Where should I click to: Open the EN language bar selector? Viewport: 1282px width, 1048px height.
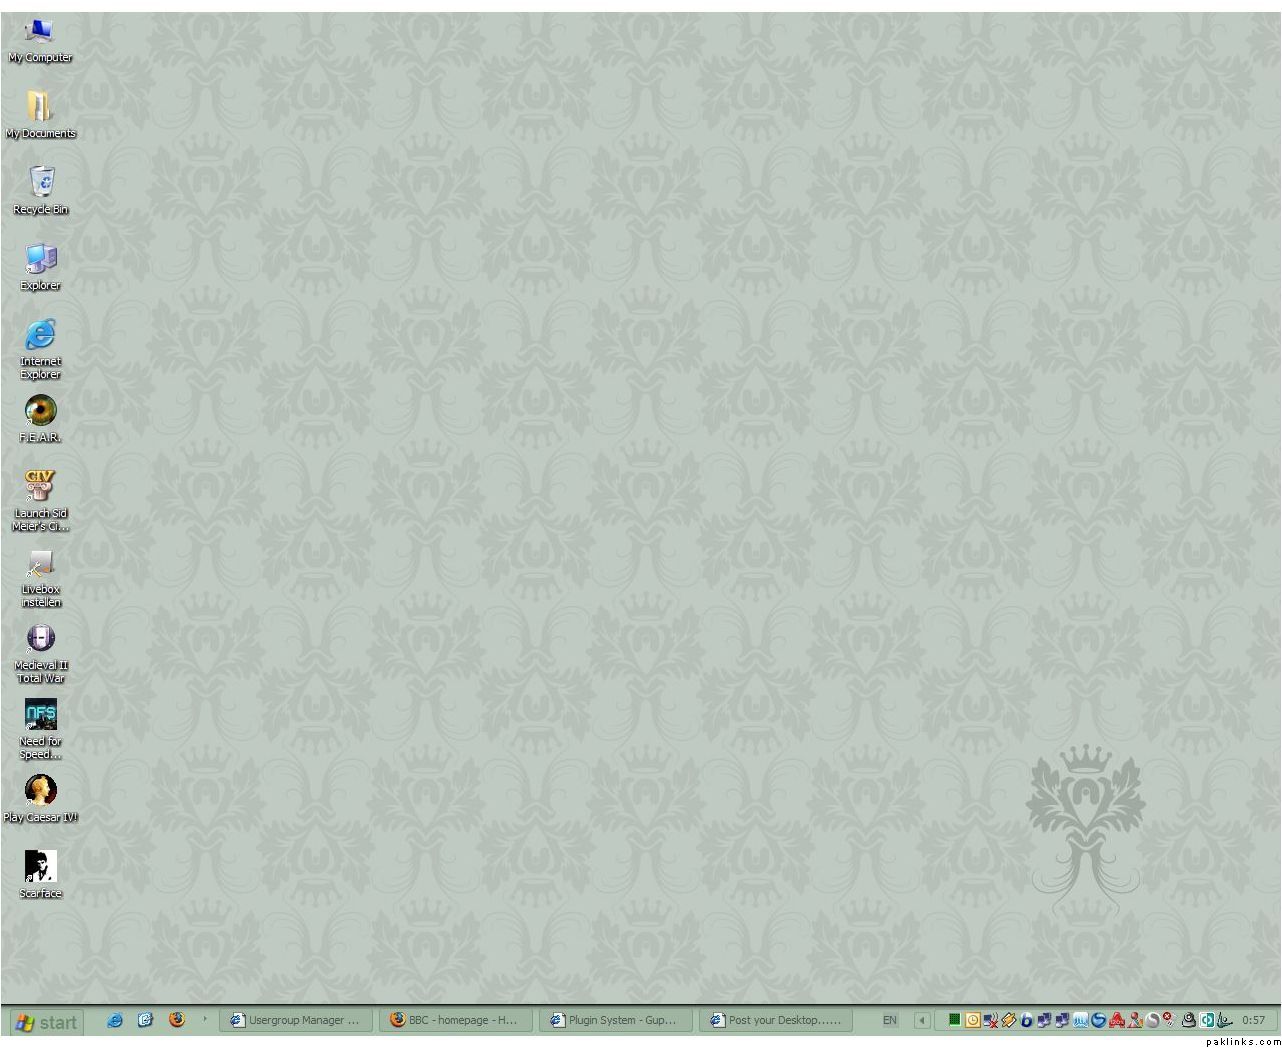point(889,1021)
